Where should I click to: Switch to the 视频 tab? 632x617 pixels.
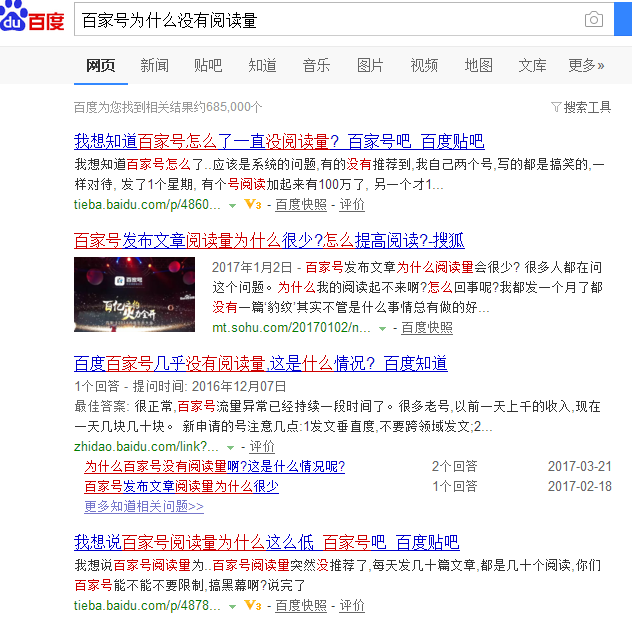pyautogui.click(x=424, y=65)
